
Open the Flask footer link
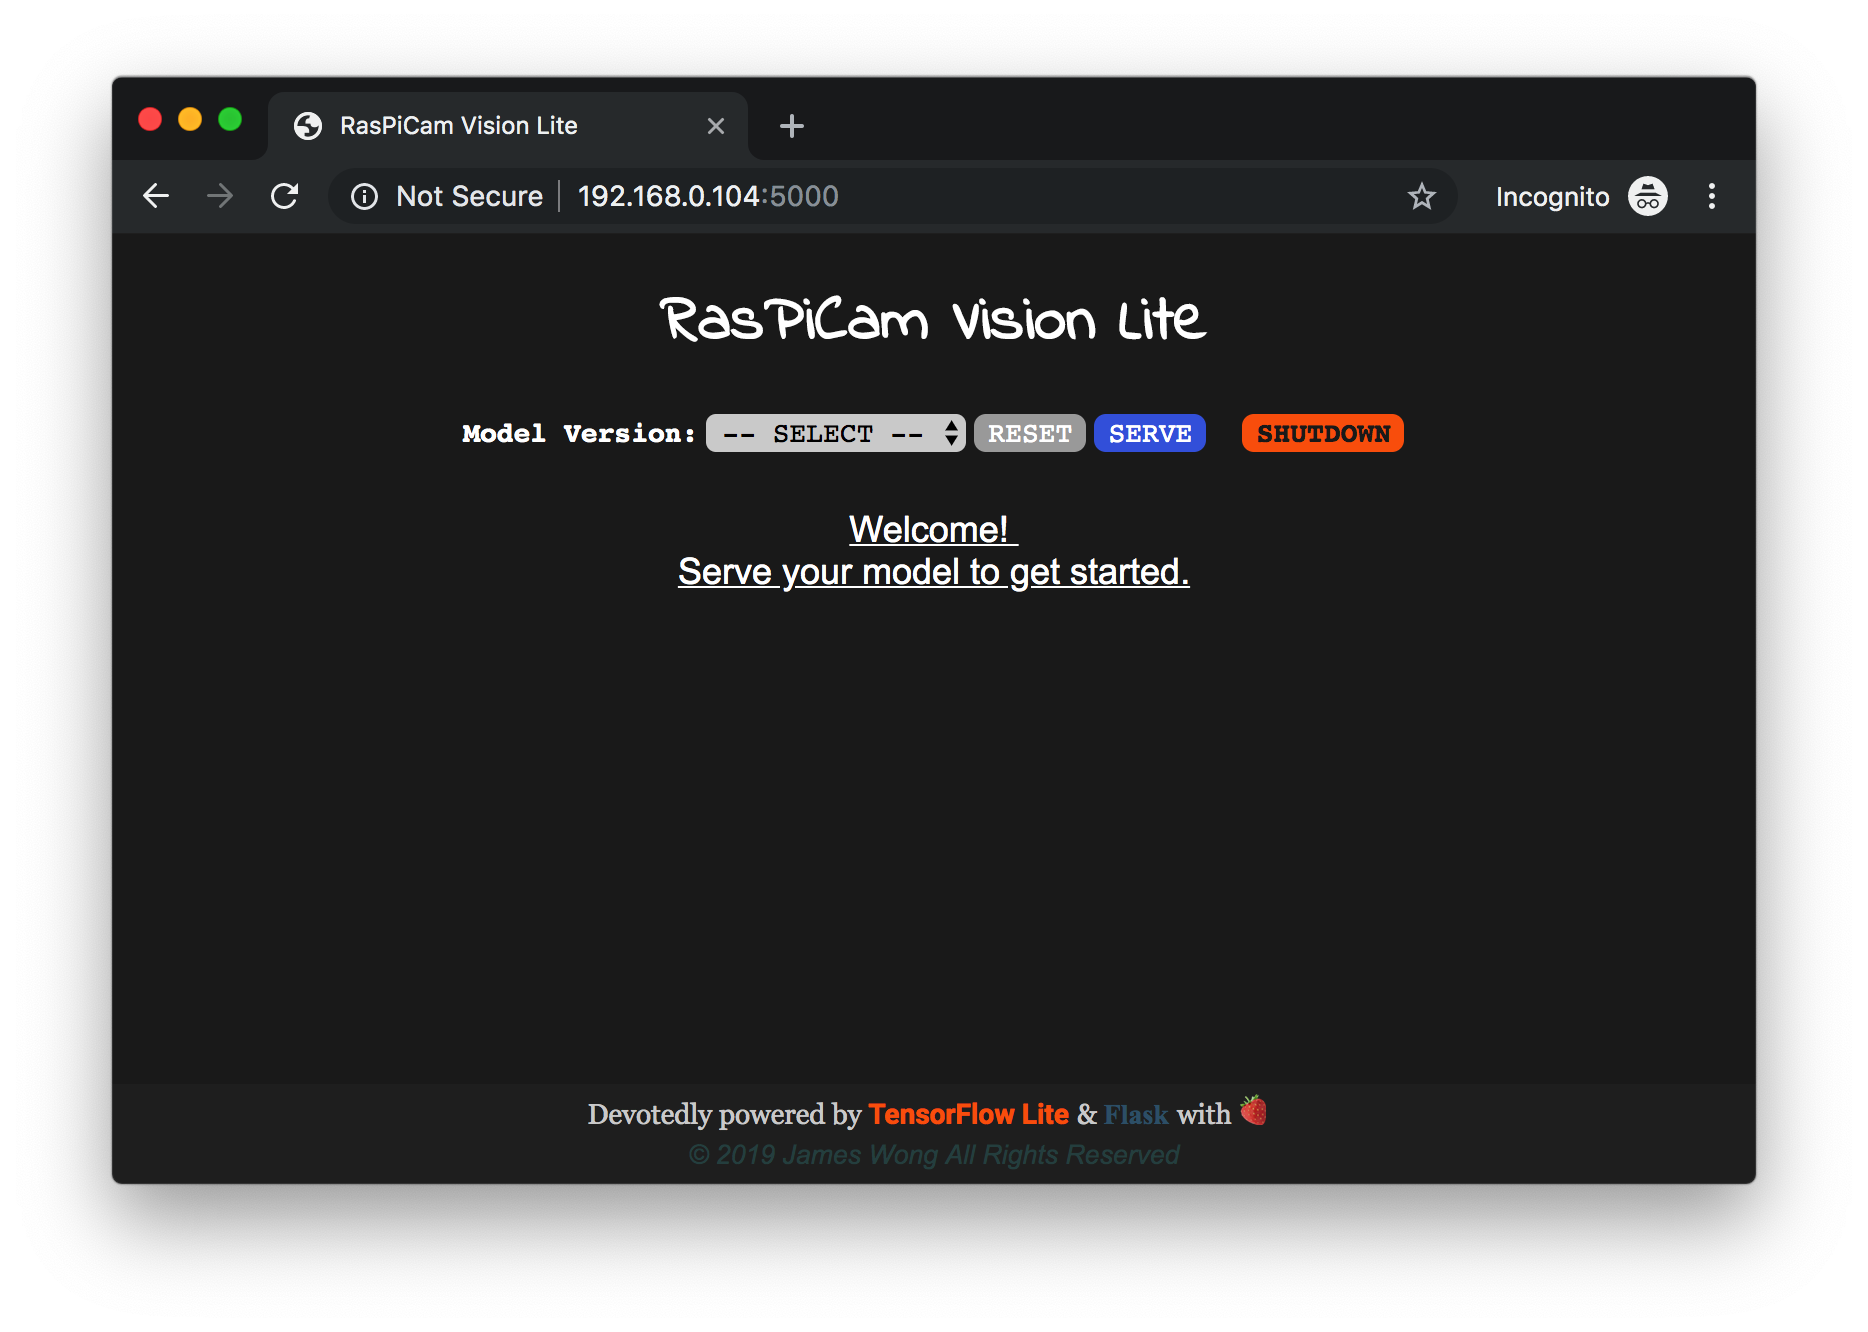tap(1136, 1114)
